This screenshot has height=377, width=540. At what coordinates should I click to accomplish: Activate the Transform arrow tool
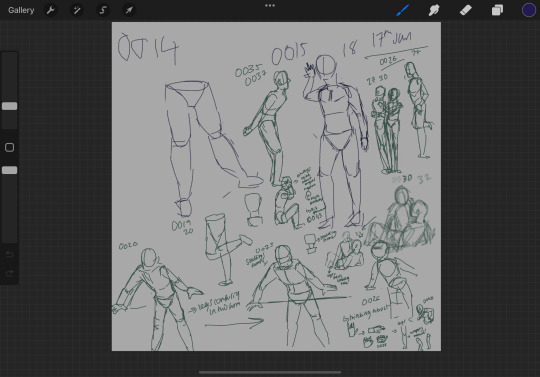[129, 10]
